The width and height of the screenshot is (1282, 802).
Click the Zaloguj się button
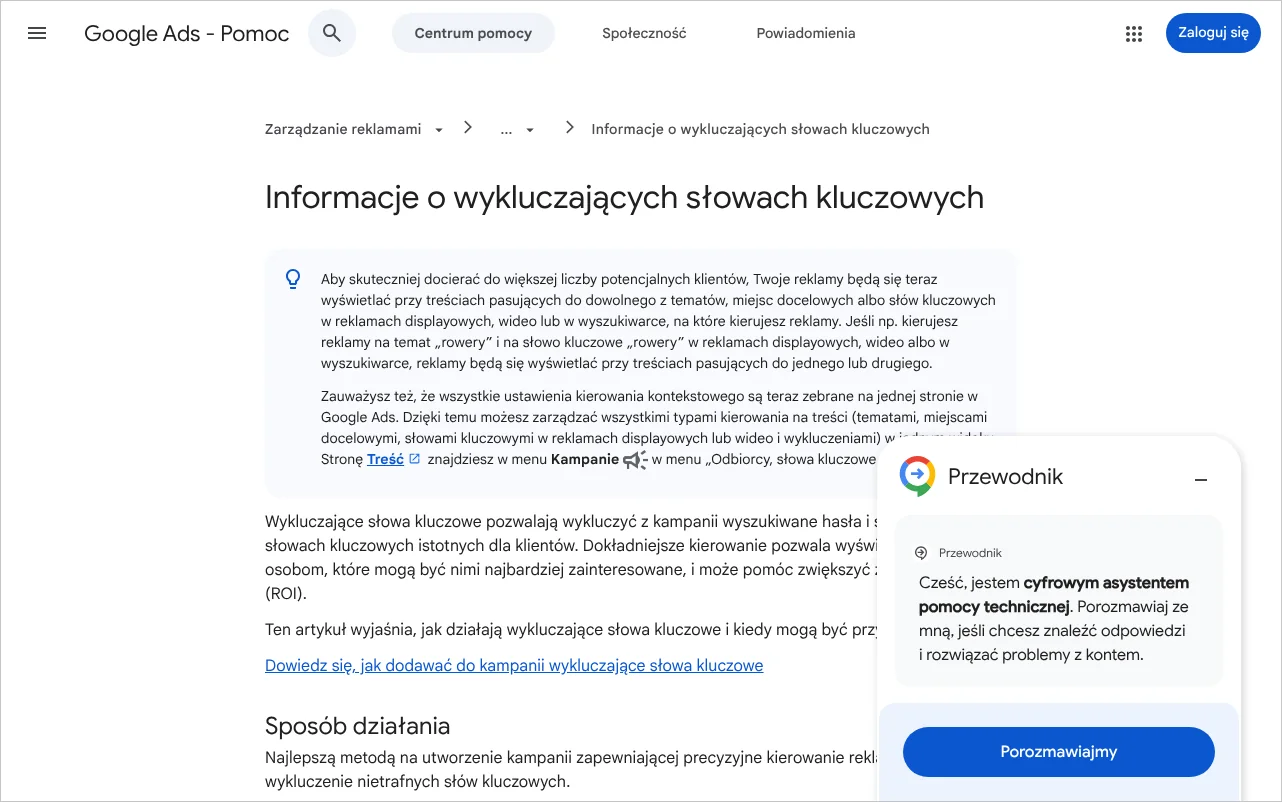point(1213,32)
